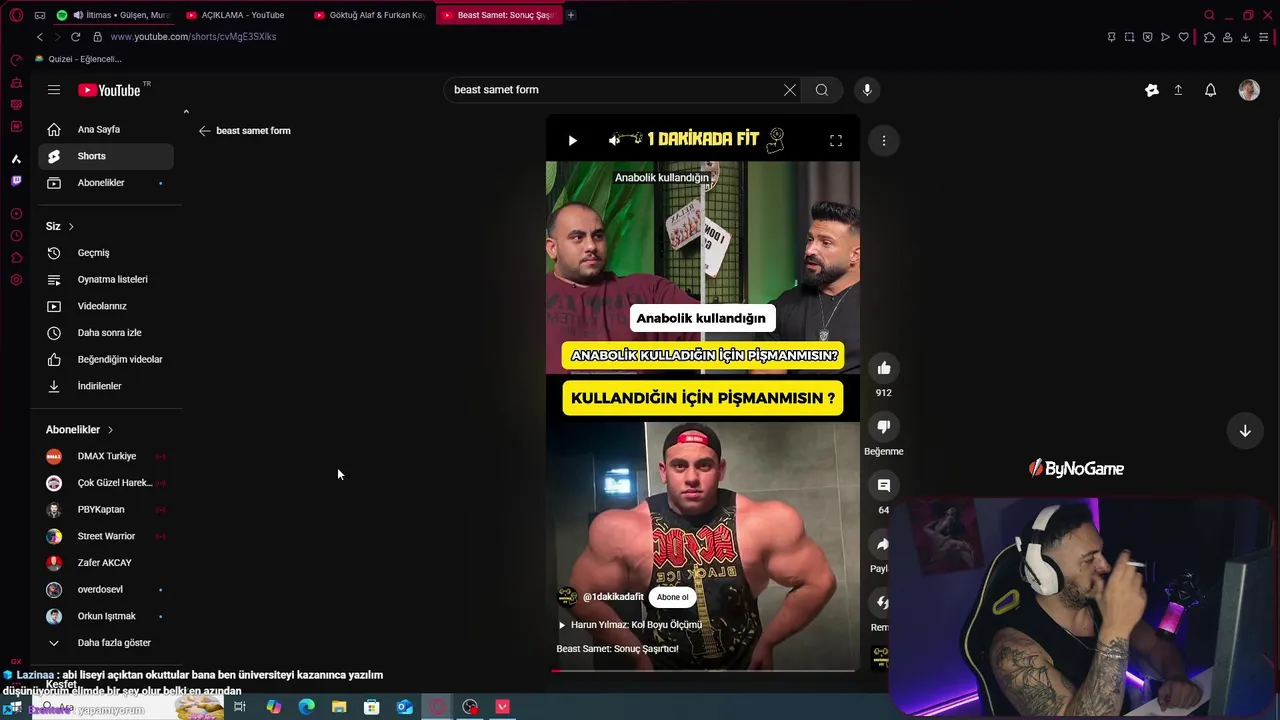This screenshot has width=1280, height=720.
Task: Open 'Daha sonra izle' list
Action: [x=106, y=333]
